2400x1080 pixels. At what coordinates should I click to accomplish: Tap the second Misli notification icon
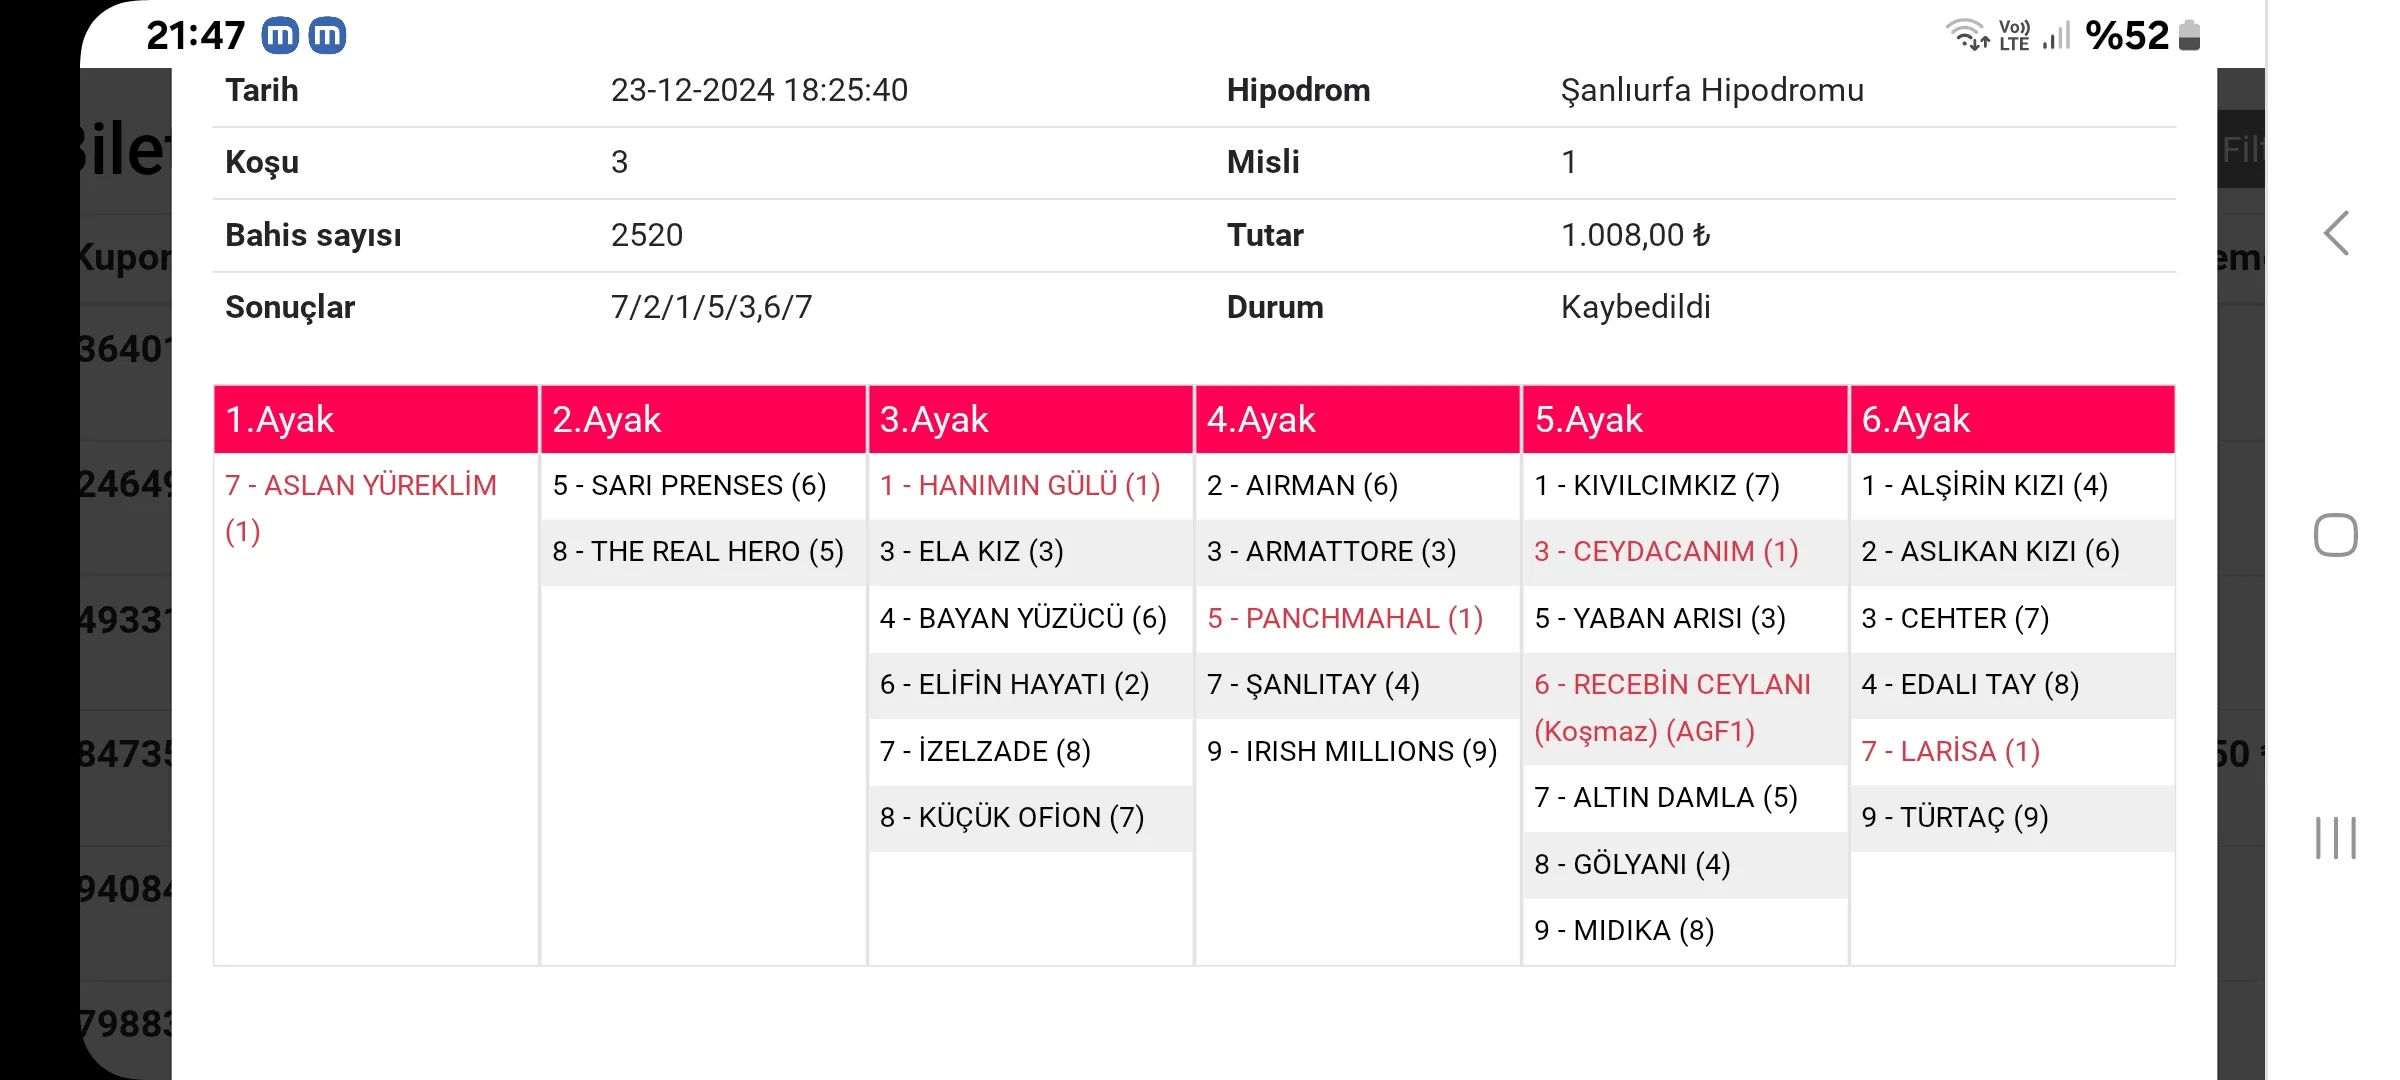tap(327, 36)
